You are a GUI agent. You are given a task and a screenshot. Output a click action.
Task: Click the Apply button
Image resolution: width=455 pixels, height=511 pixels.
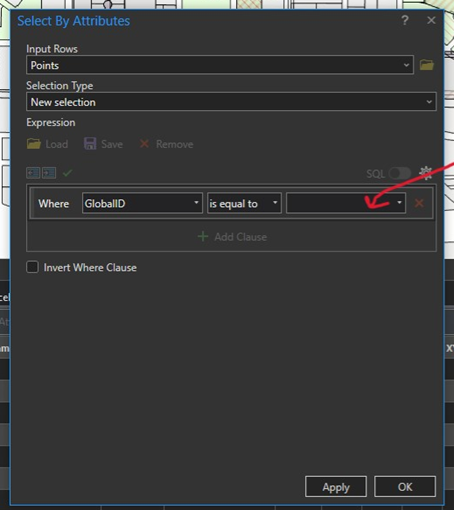pos(336,487)
